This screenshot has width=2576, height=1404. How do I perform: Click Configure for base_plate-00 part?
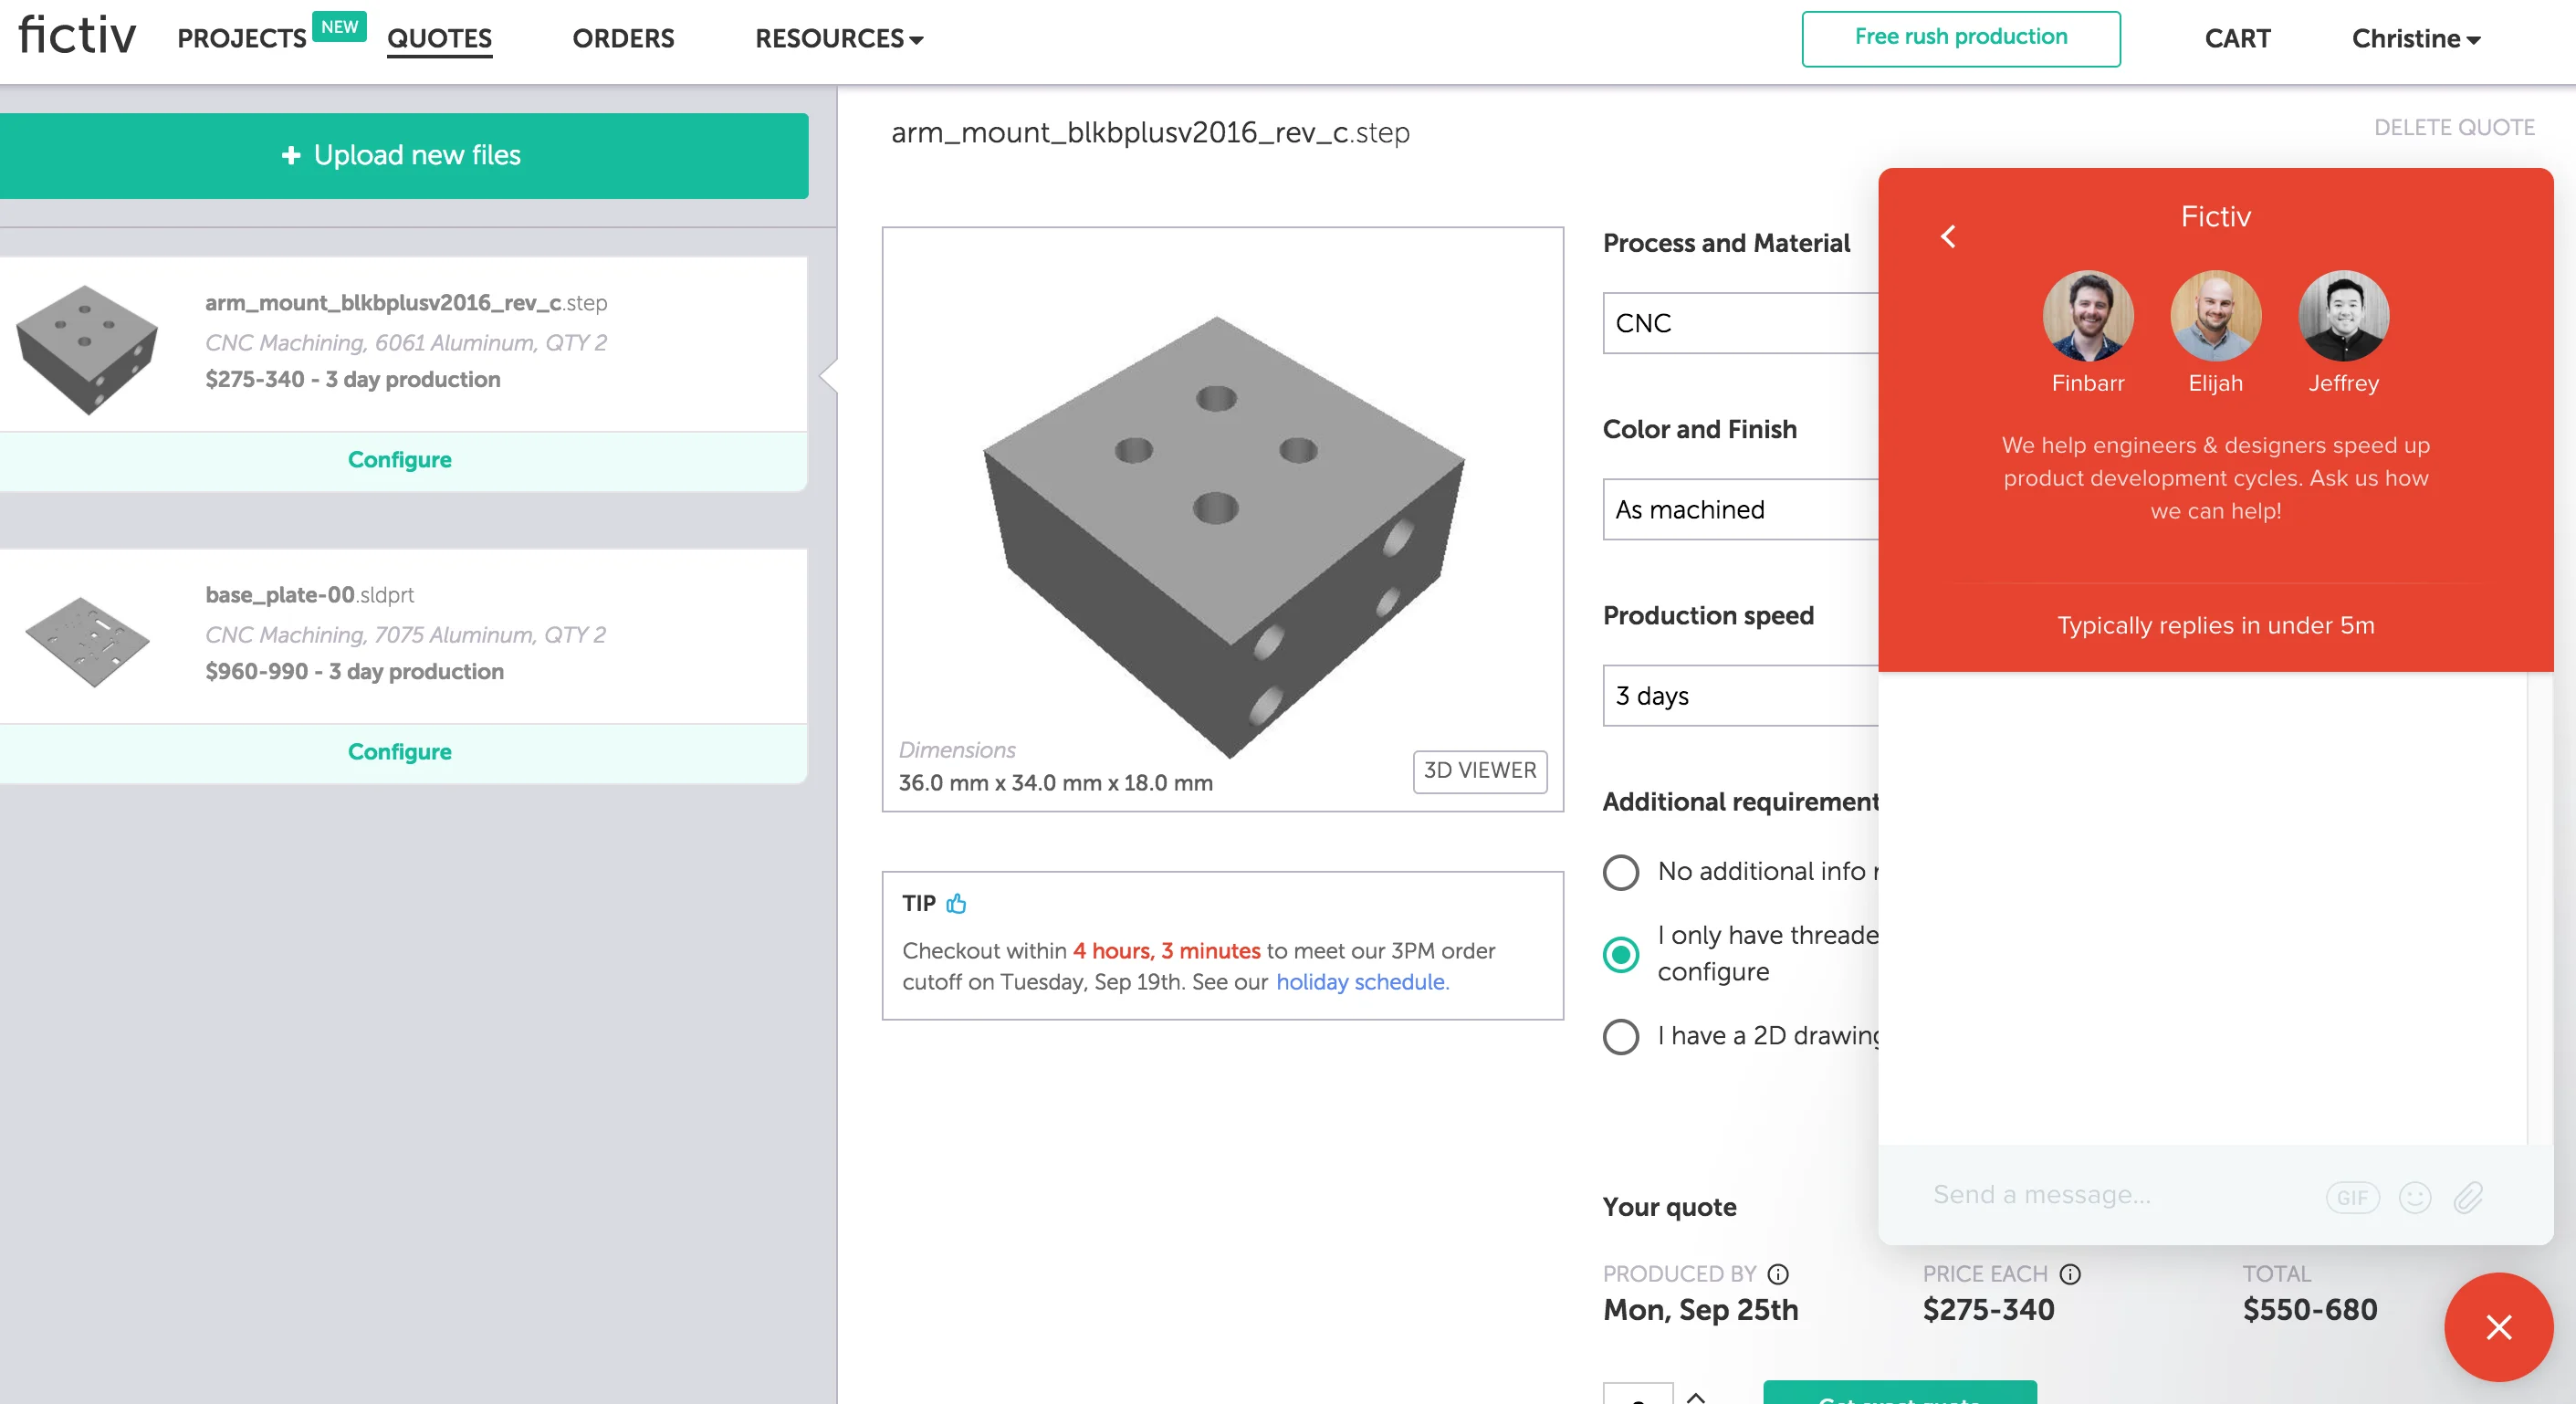[400, 752]
